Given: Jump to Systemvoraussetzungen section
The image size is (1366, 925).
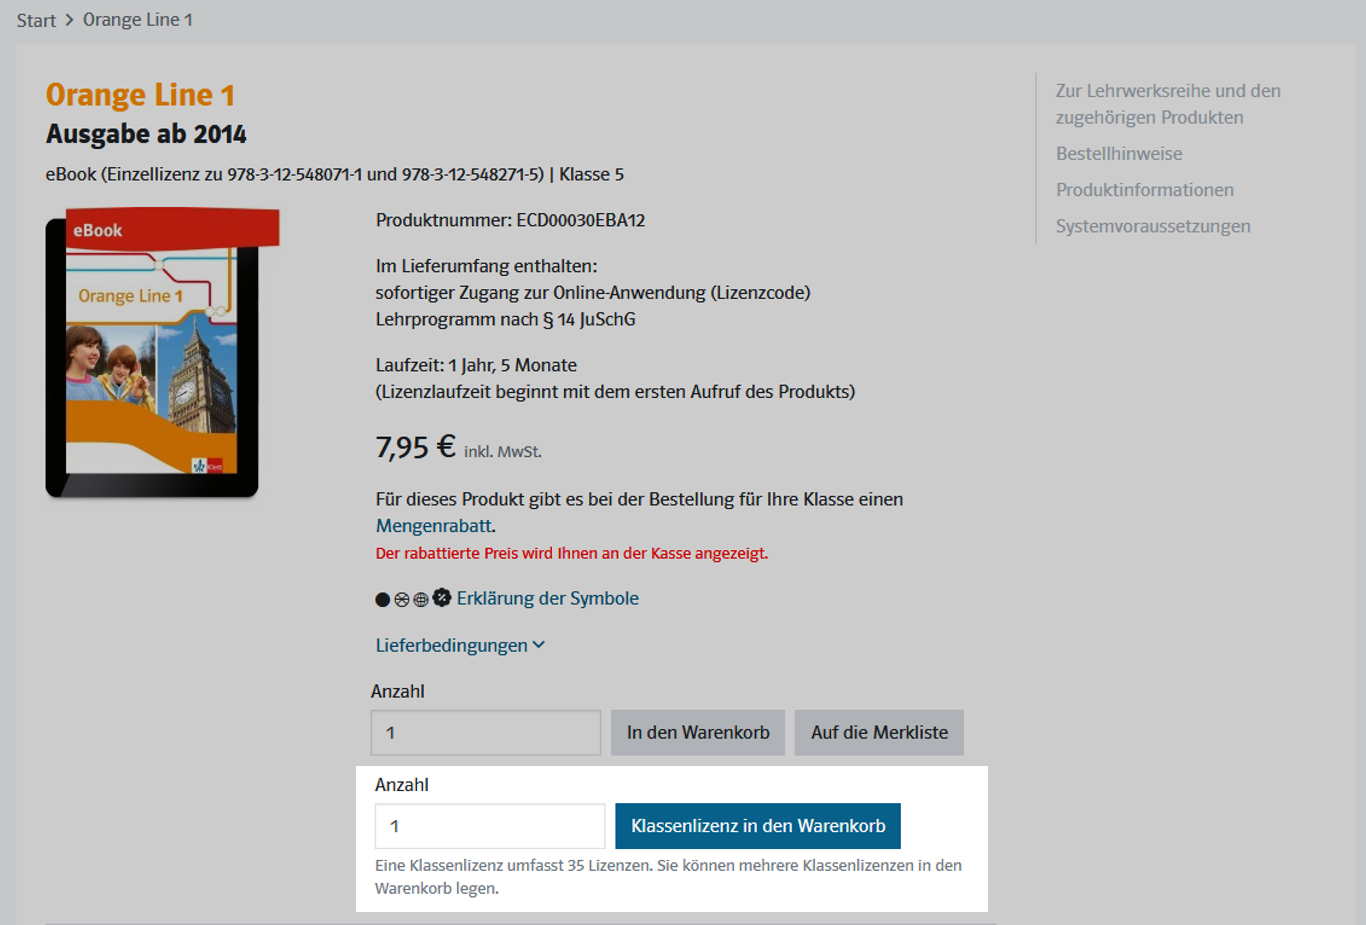Looking at the screenshot, I should 1153,226.
